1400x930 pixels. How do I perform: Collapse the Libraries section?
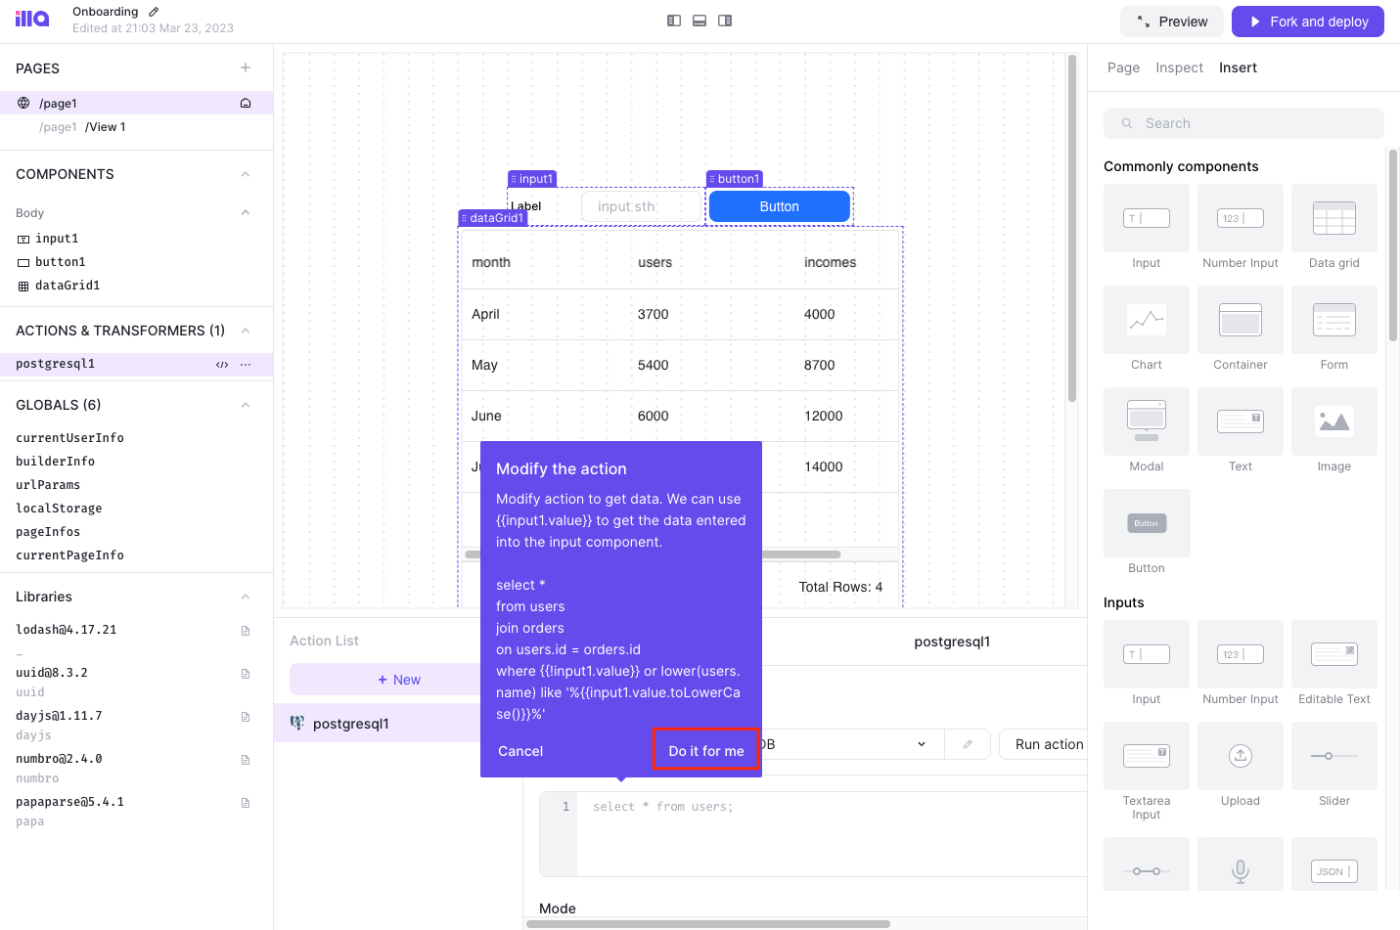point(245,597)
